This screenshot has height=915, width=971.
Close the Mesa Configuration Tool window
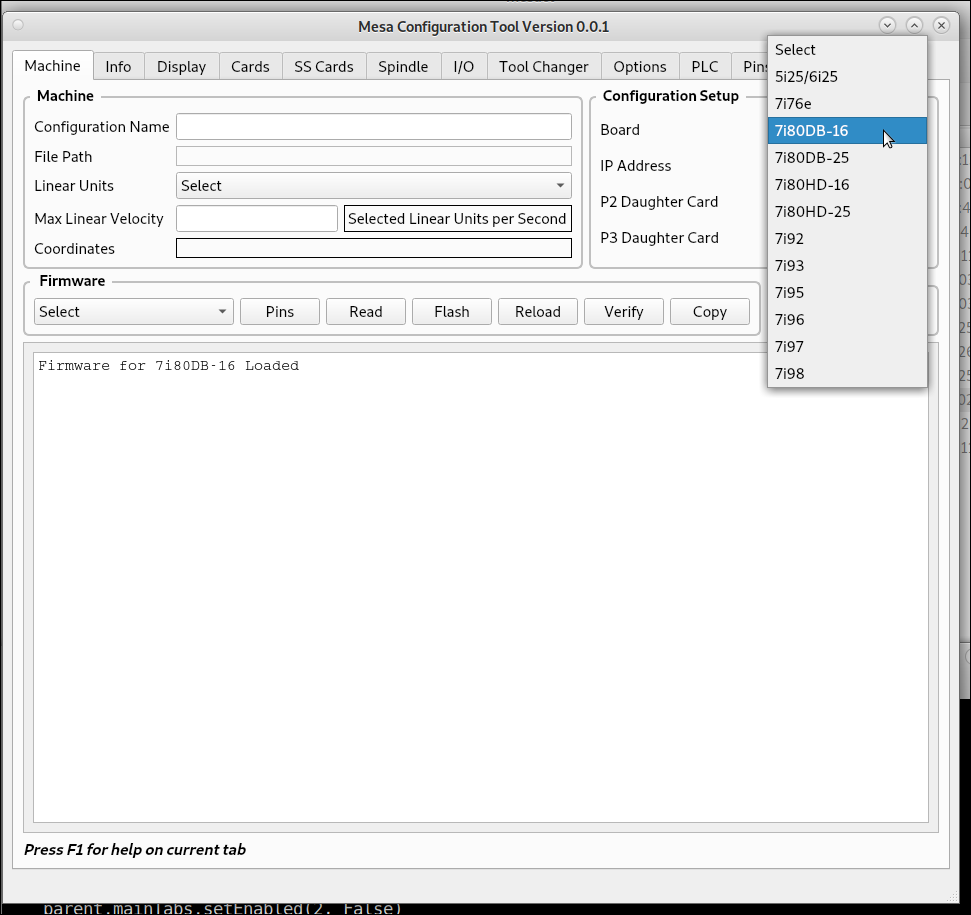coord(941,25)
